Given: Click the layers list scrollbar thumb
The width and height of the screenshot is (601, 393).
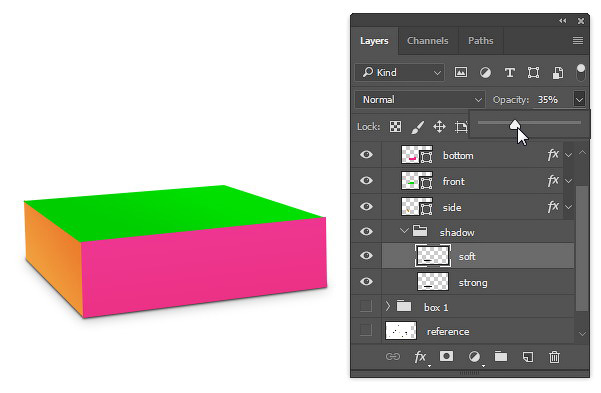Looking at the screenshot, I should [x=582, y=248].
